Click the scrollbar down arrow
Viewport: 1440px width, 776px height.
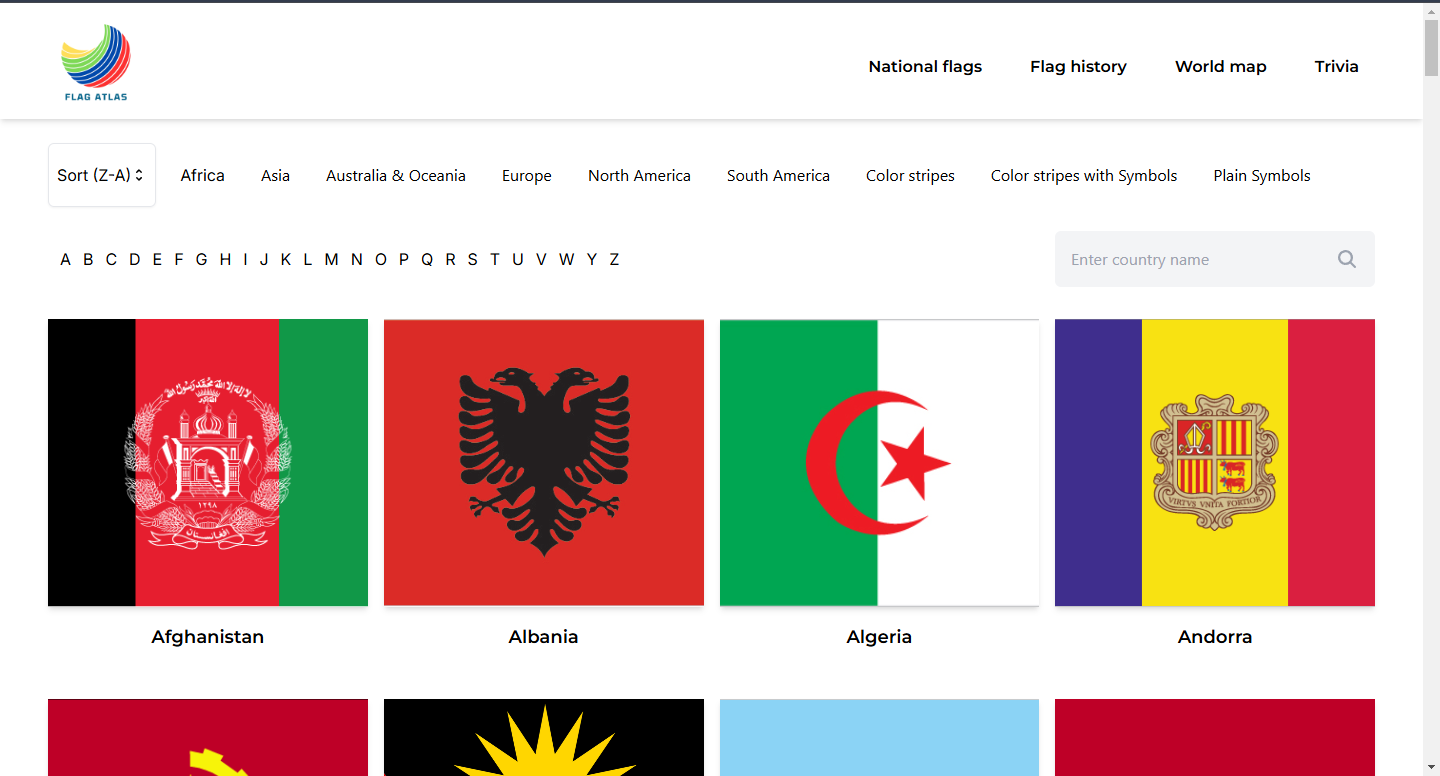click(1431, 767)
